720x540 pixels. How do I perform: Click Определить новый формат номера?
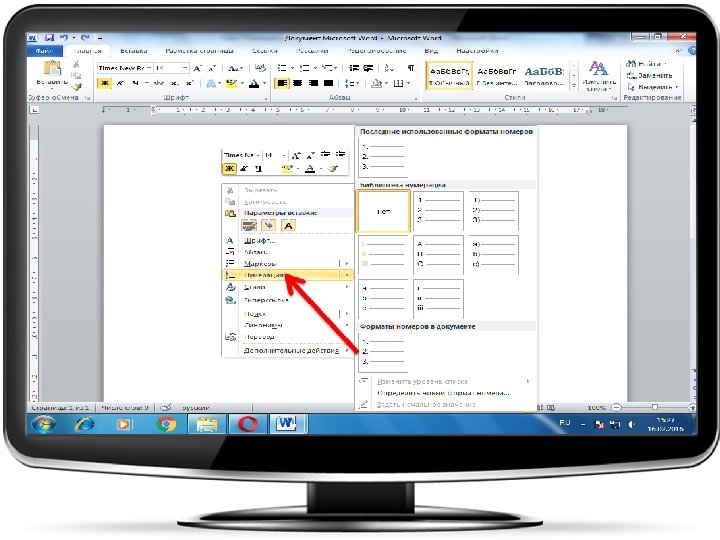pyautogui.click(x=443, y=393)
